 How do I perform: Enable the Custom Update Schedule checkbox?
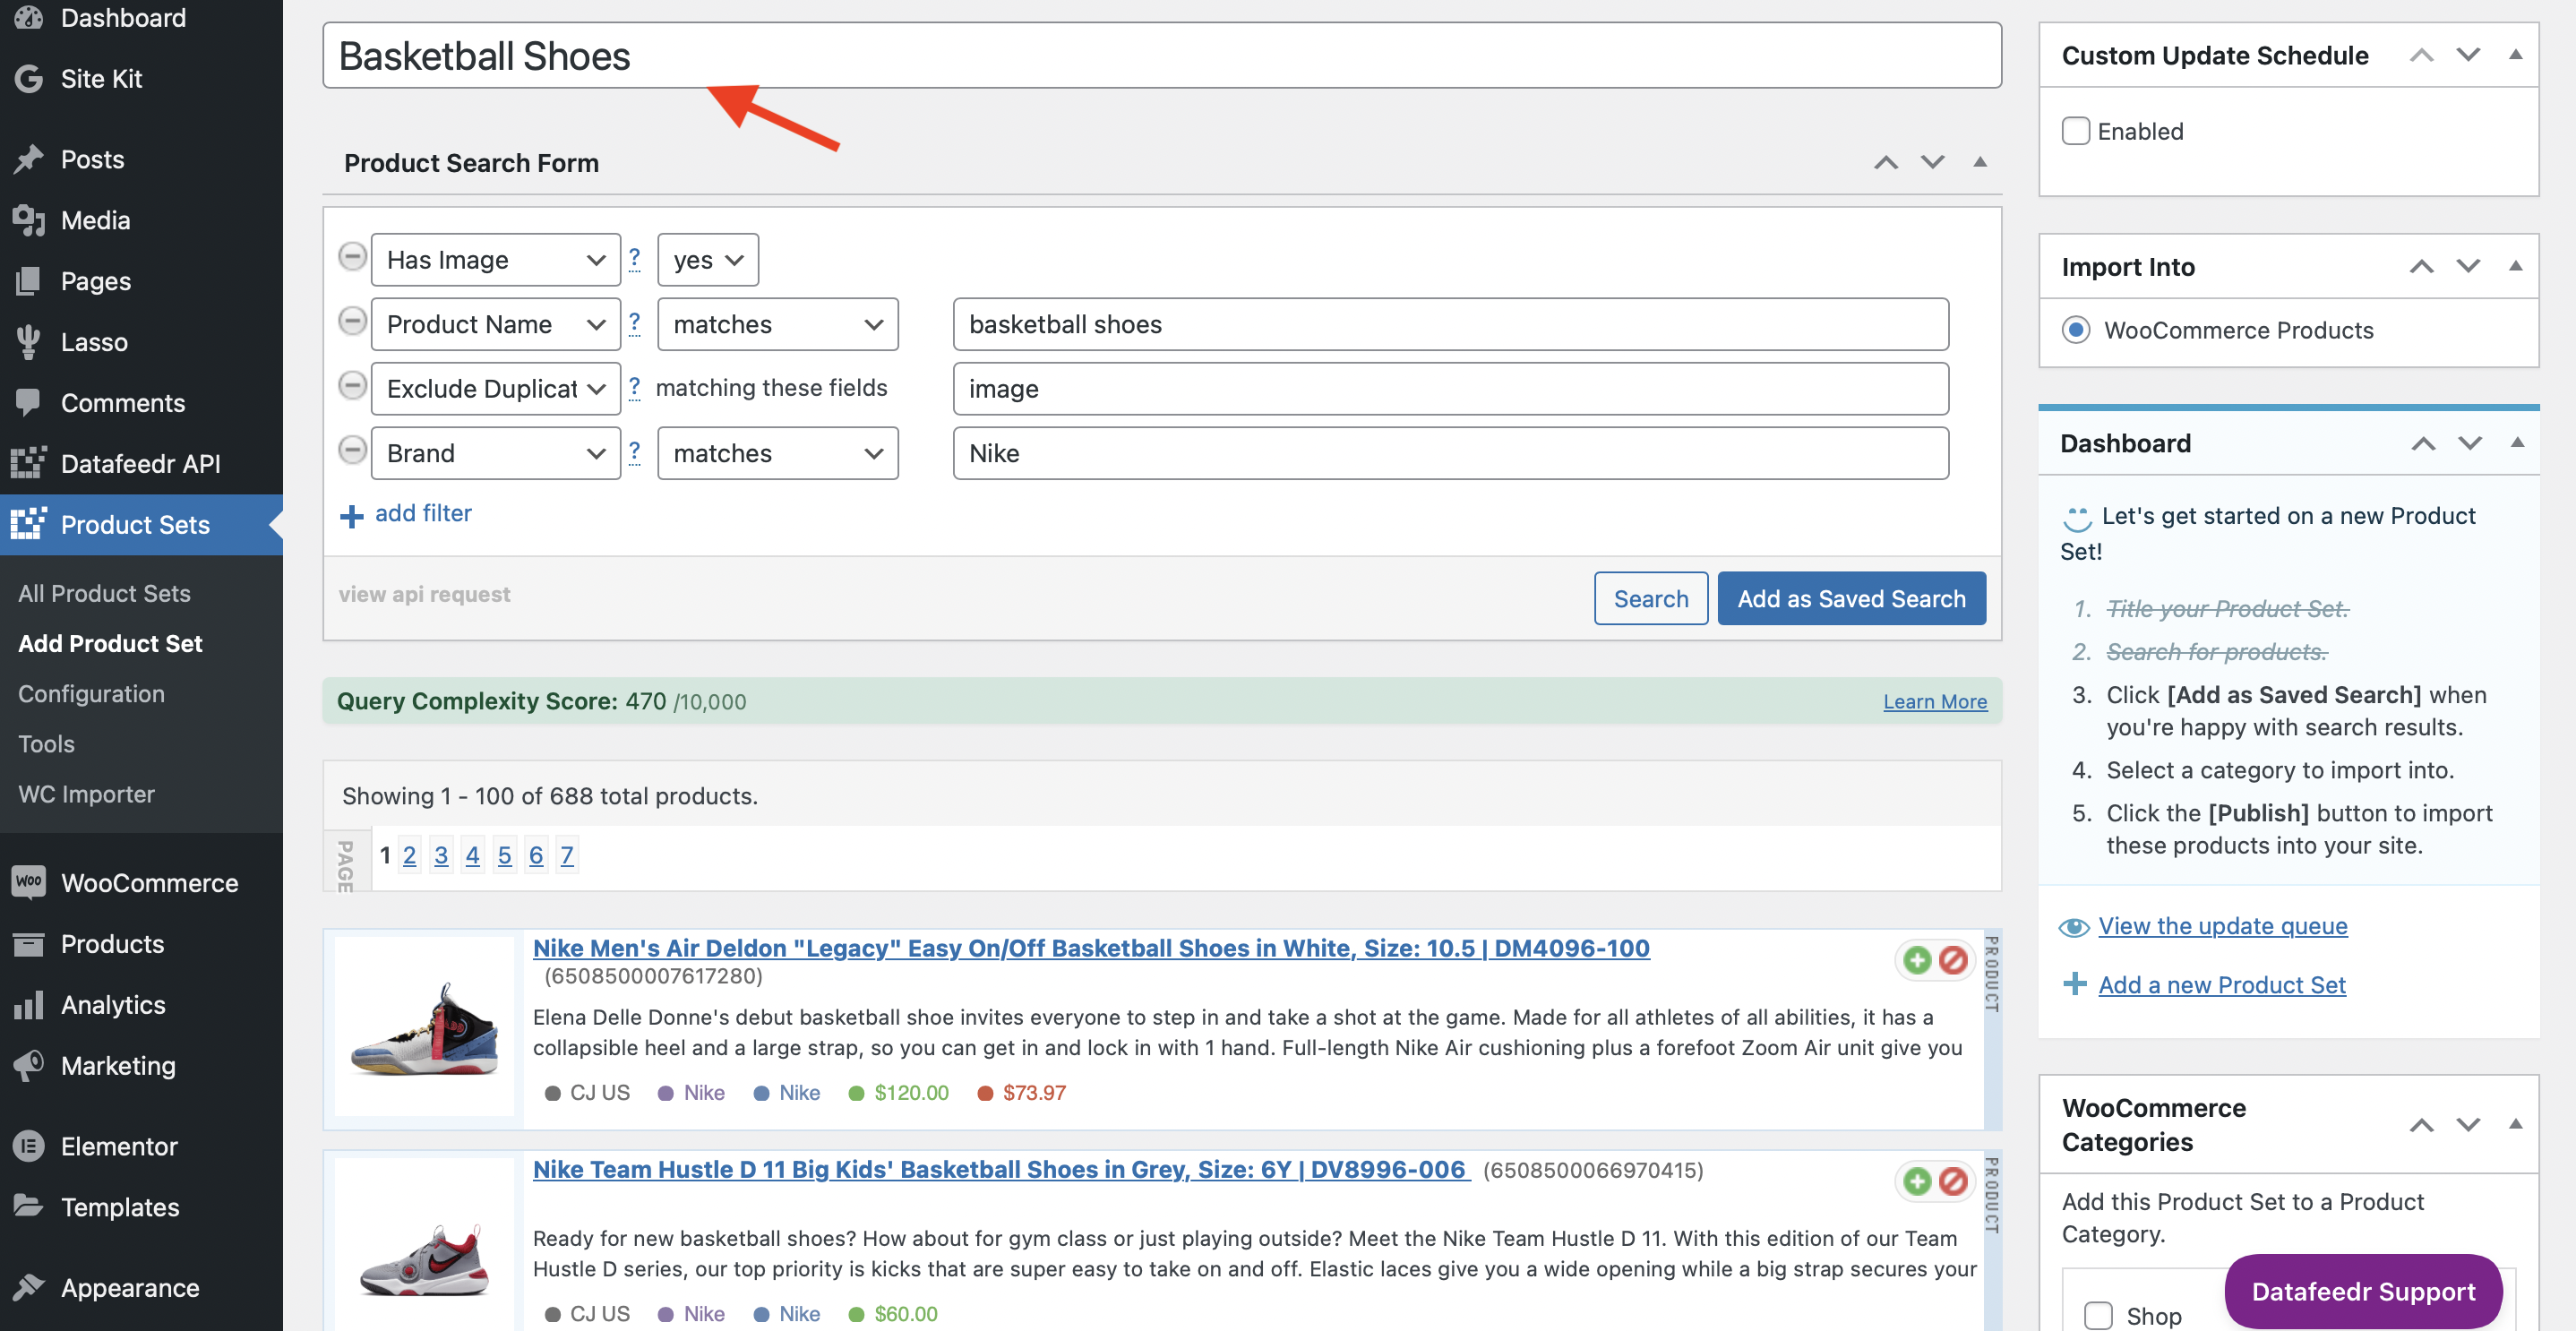tap(2076, 131)
